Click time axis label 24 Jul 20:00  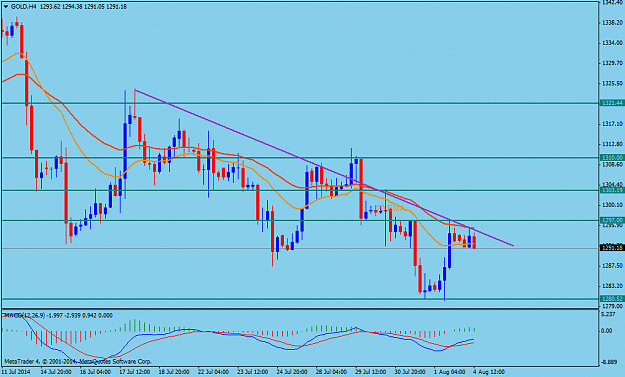(292, 372)
